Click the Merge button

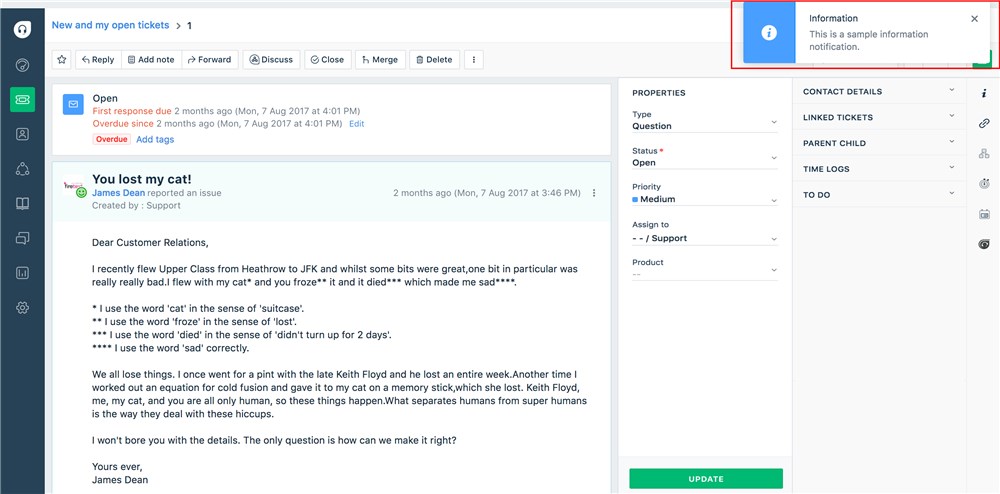pyautogui.click(x=379, y=59)
